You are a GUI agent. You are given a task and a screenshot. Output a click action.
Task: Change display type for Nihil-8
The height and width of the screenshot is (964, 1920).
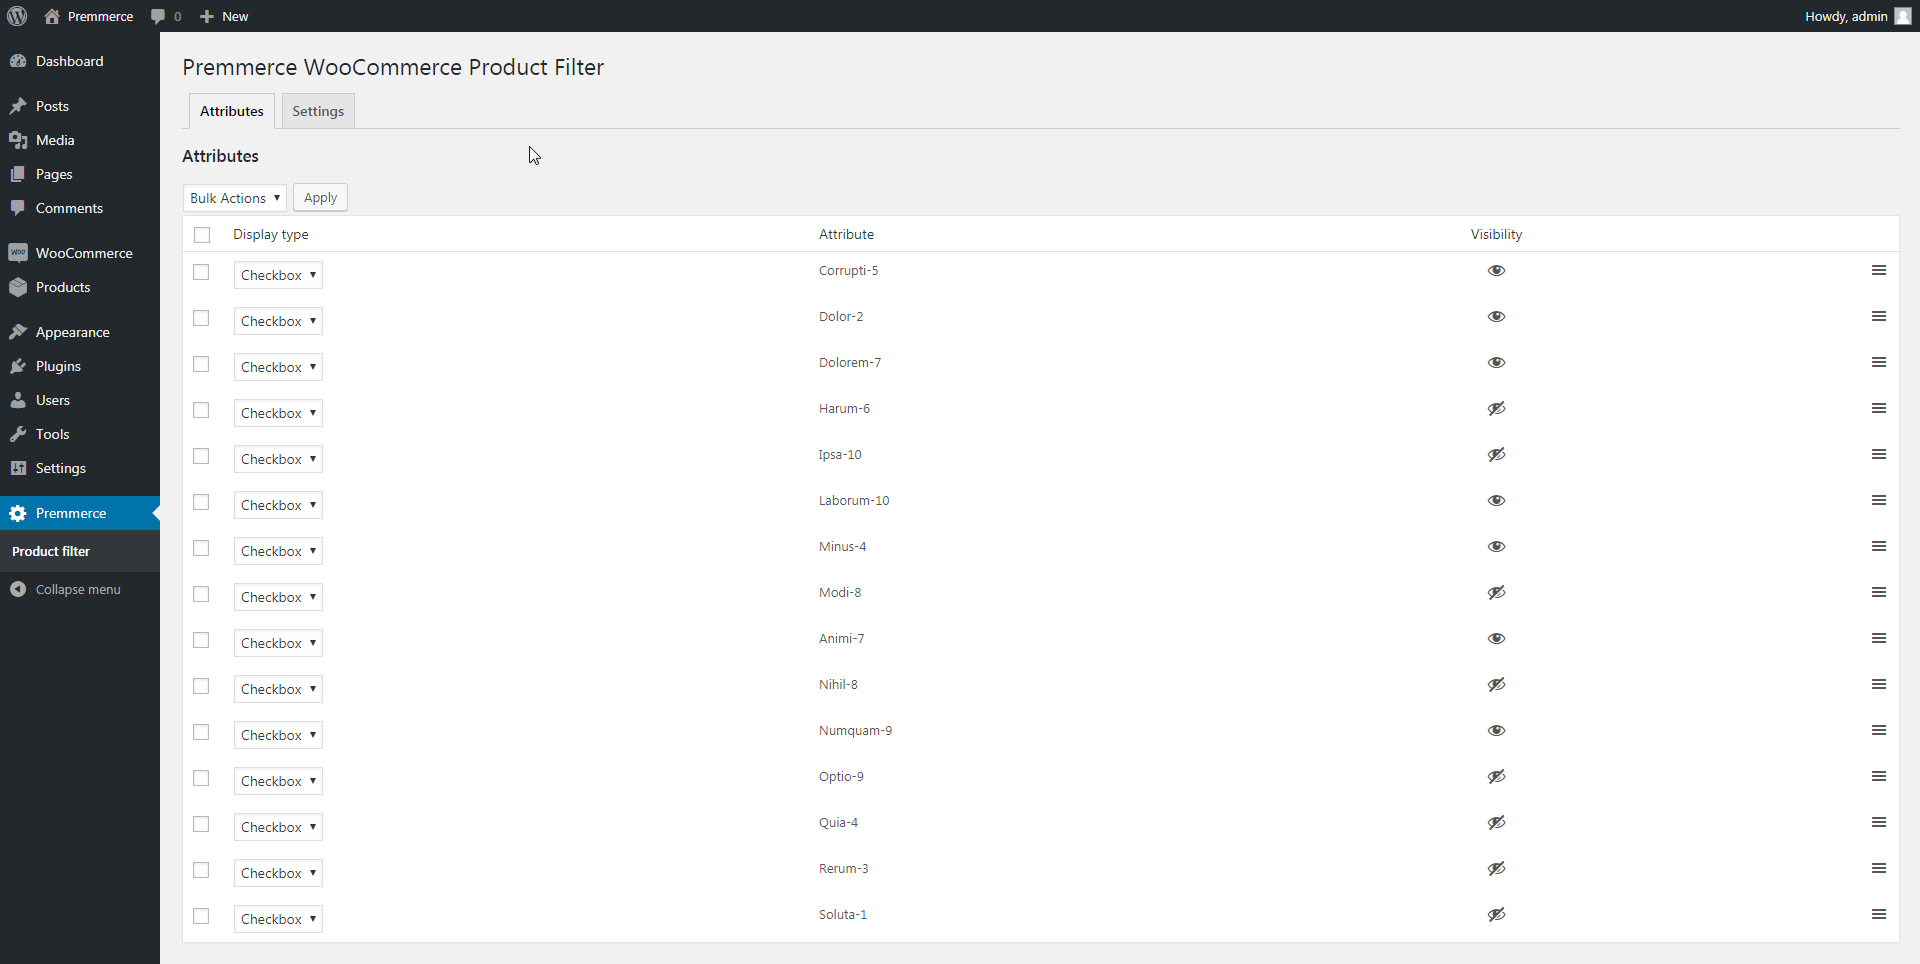pos(278,689)
